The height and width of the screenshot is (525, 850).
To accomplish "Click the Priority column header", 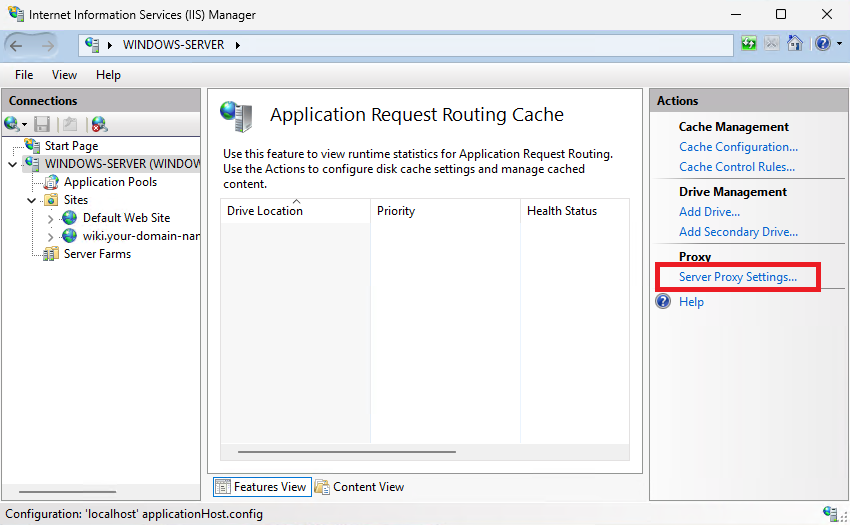I will coord(445,211).
